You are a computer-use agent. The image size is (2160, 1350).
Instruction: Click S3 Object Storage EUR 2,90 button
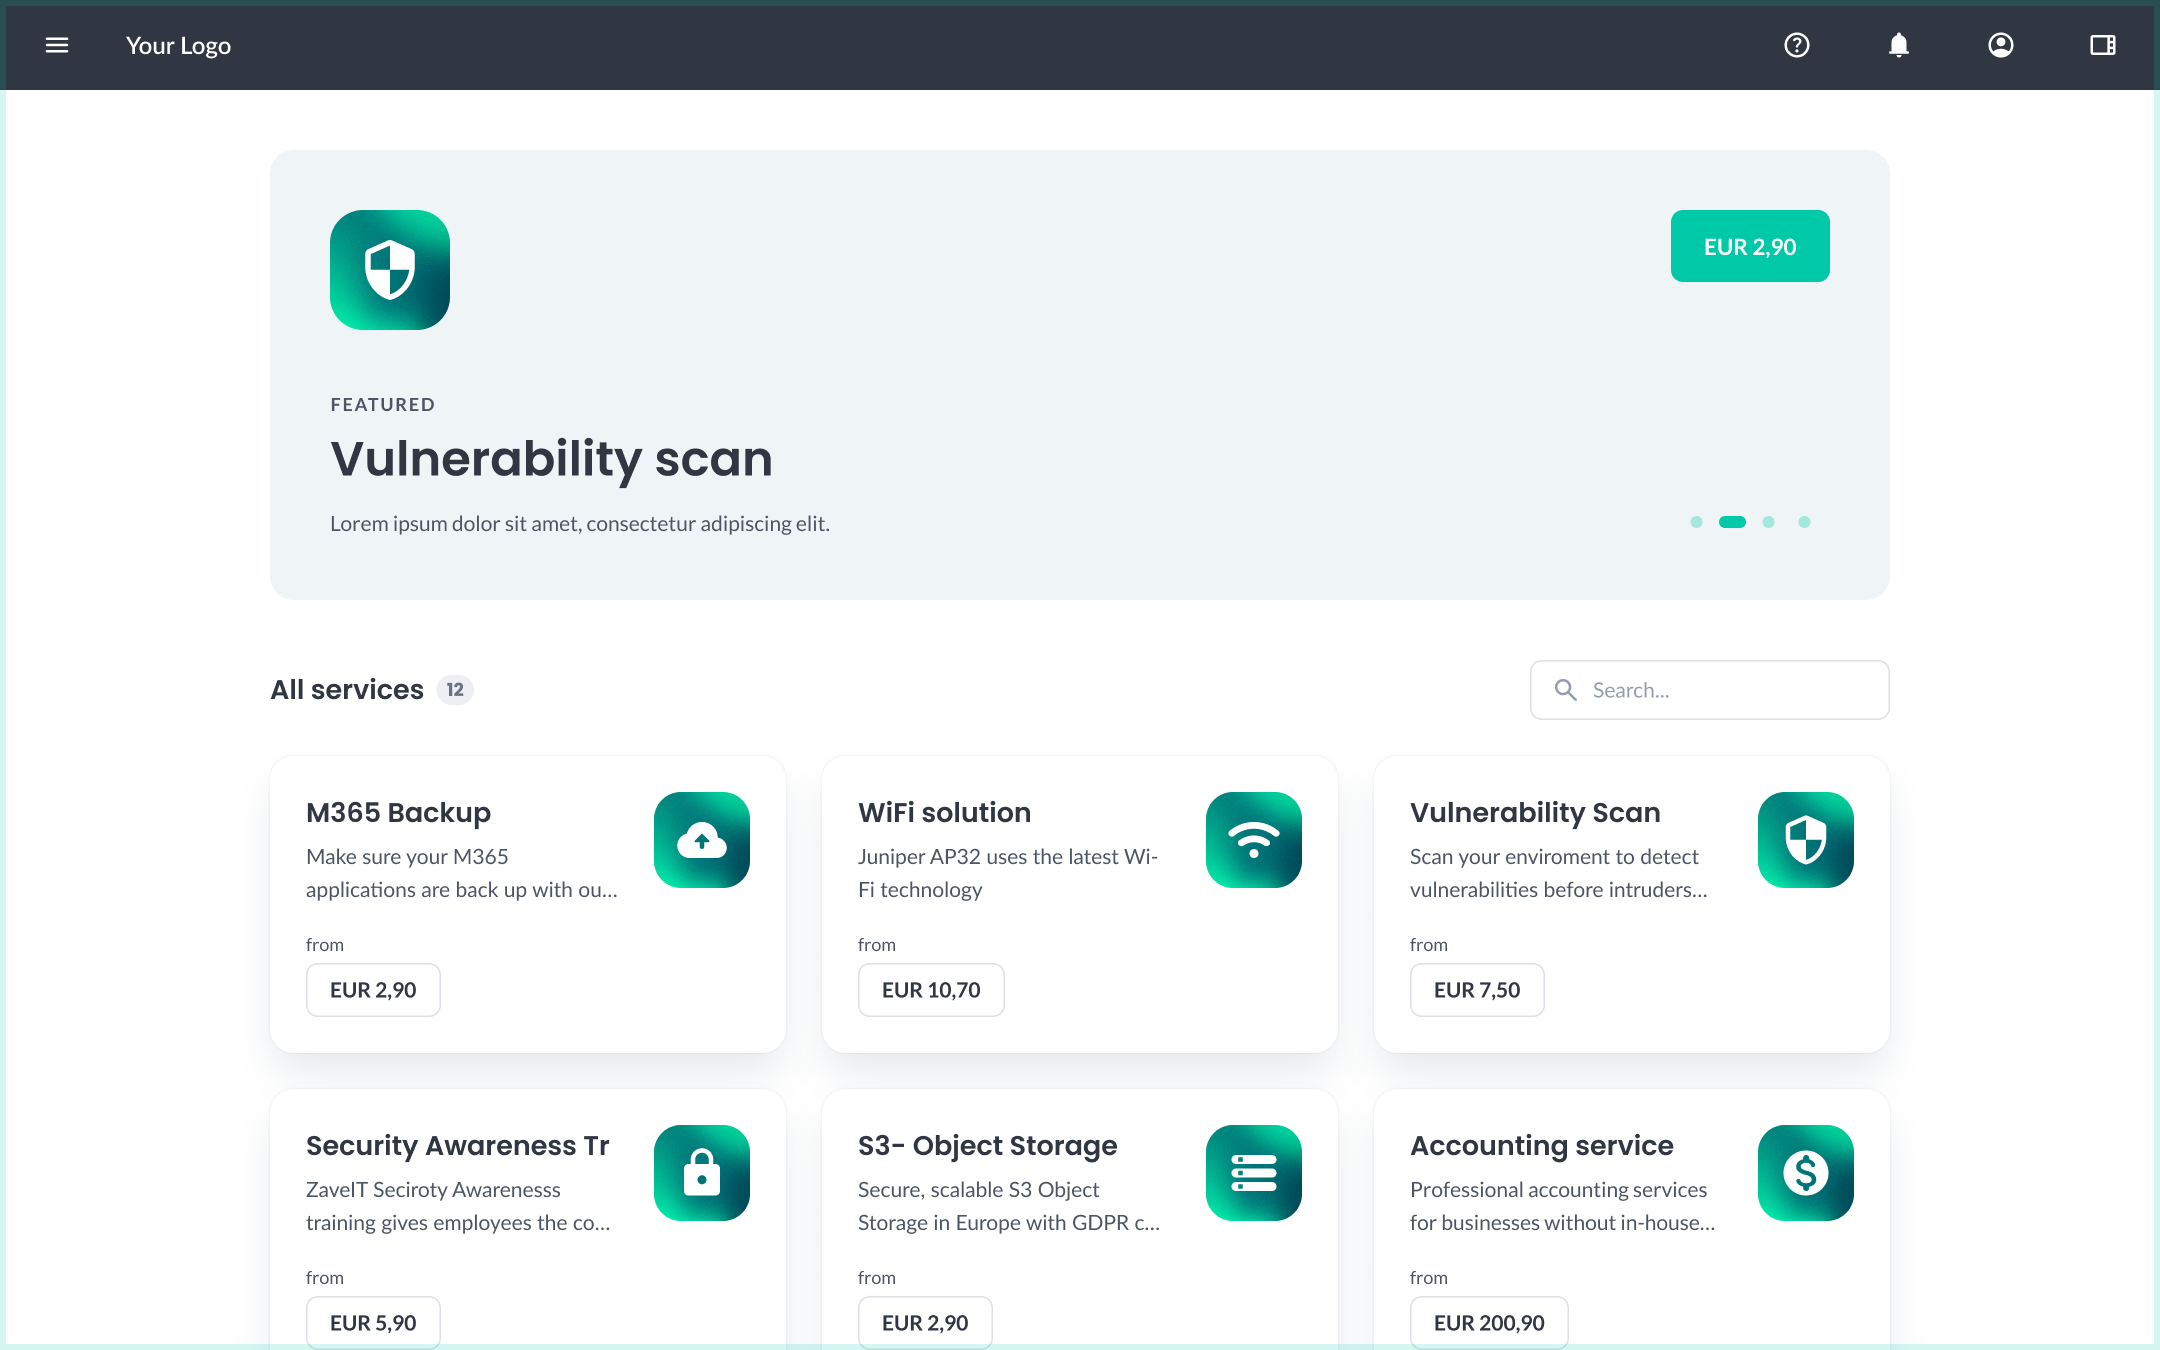pos(925,1323)
